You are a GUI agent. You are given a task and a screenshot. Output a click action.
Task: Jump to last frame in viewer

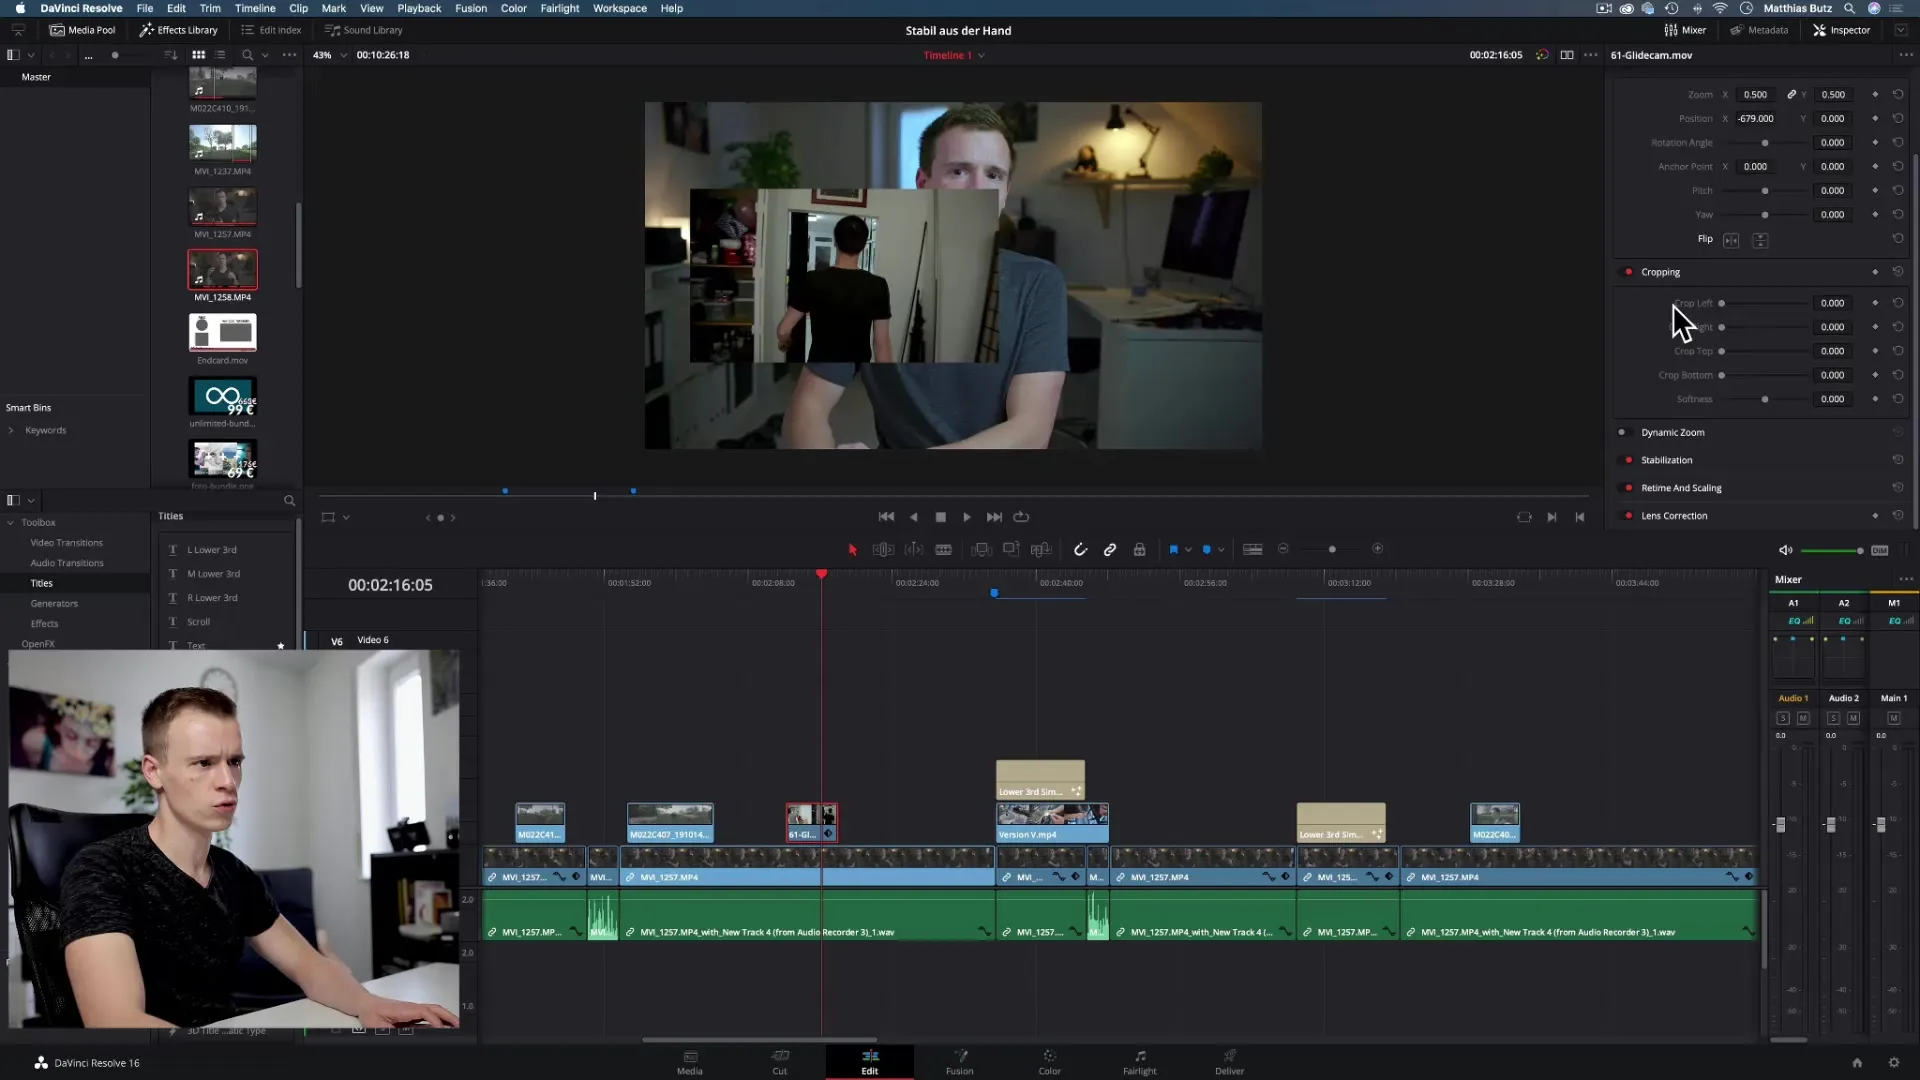click(994, 517)
